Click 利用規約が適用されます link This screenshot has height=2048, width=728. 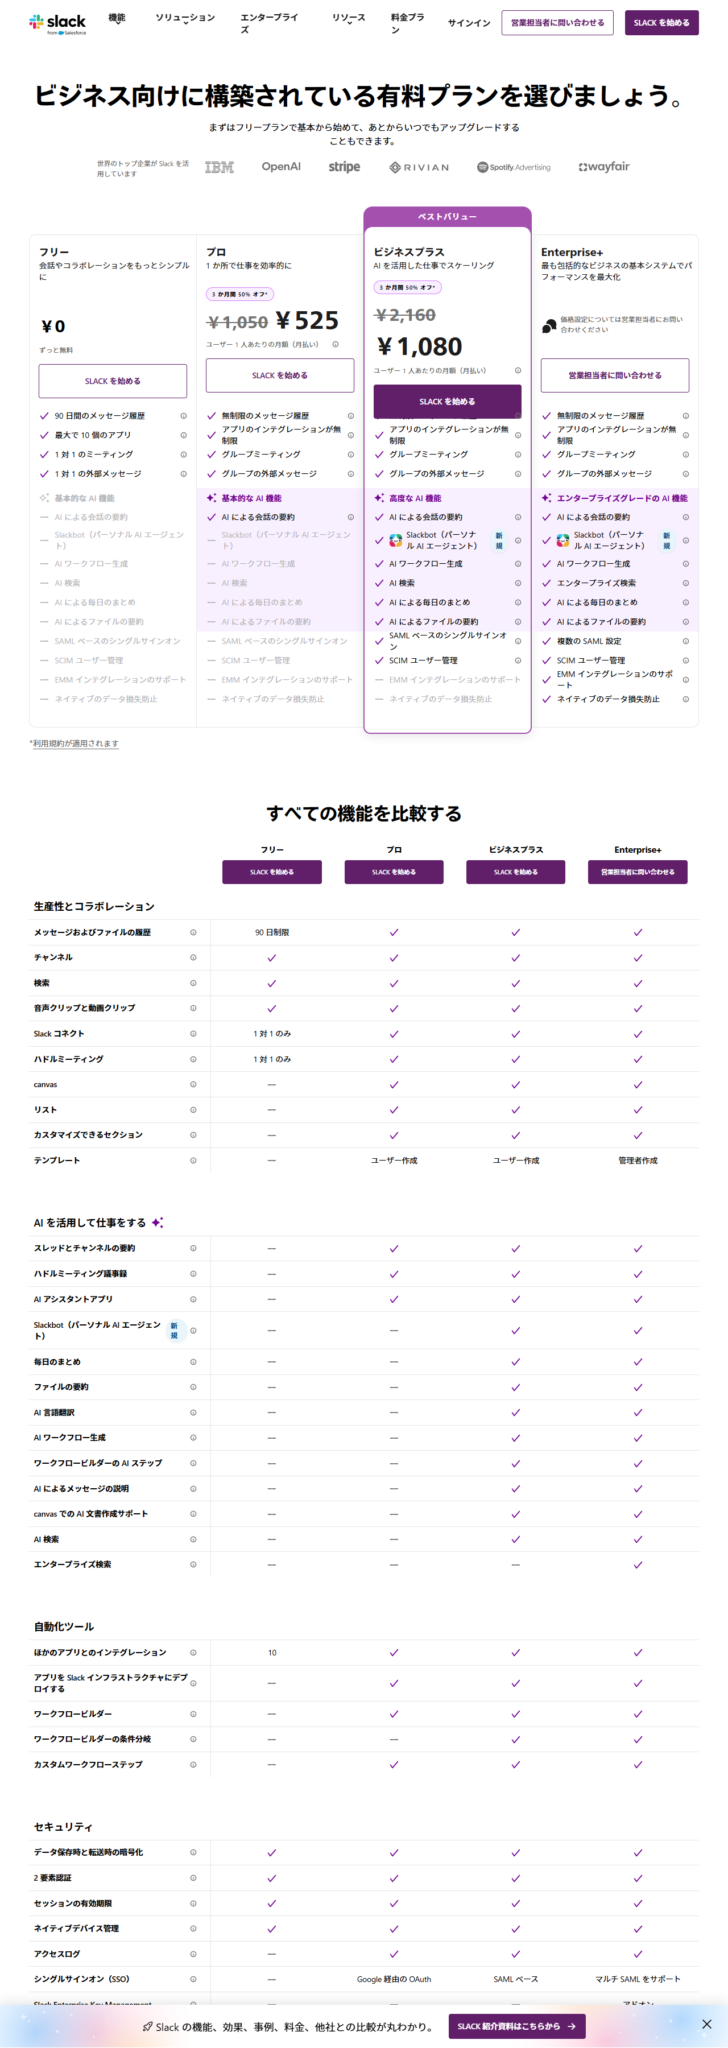point(74,743)
